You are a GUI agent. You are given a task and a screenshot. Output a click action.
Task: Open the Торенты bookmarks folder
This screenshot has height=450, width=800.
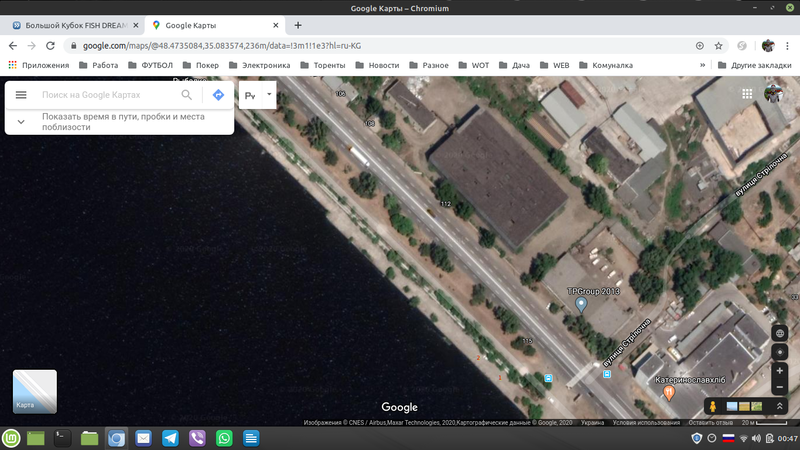323,65
